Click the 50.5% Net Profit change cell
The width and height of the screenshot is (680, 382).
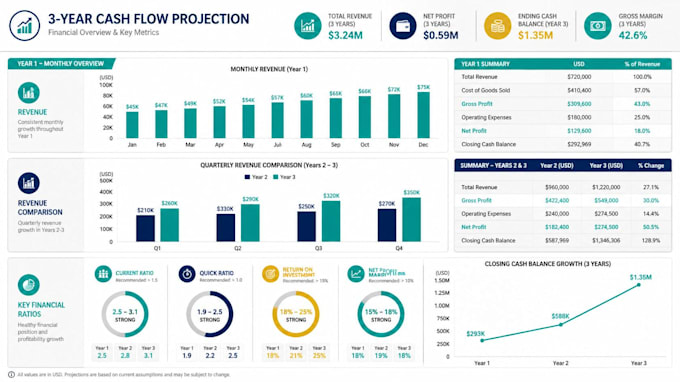[x=651, y=227]
